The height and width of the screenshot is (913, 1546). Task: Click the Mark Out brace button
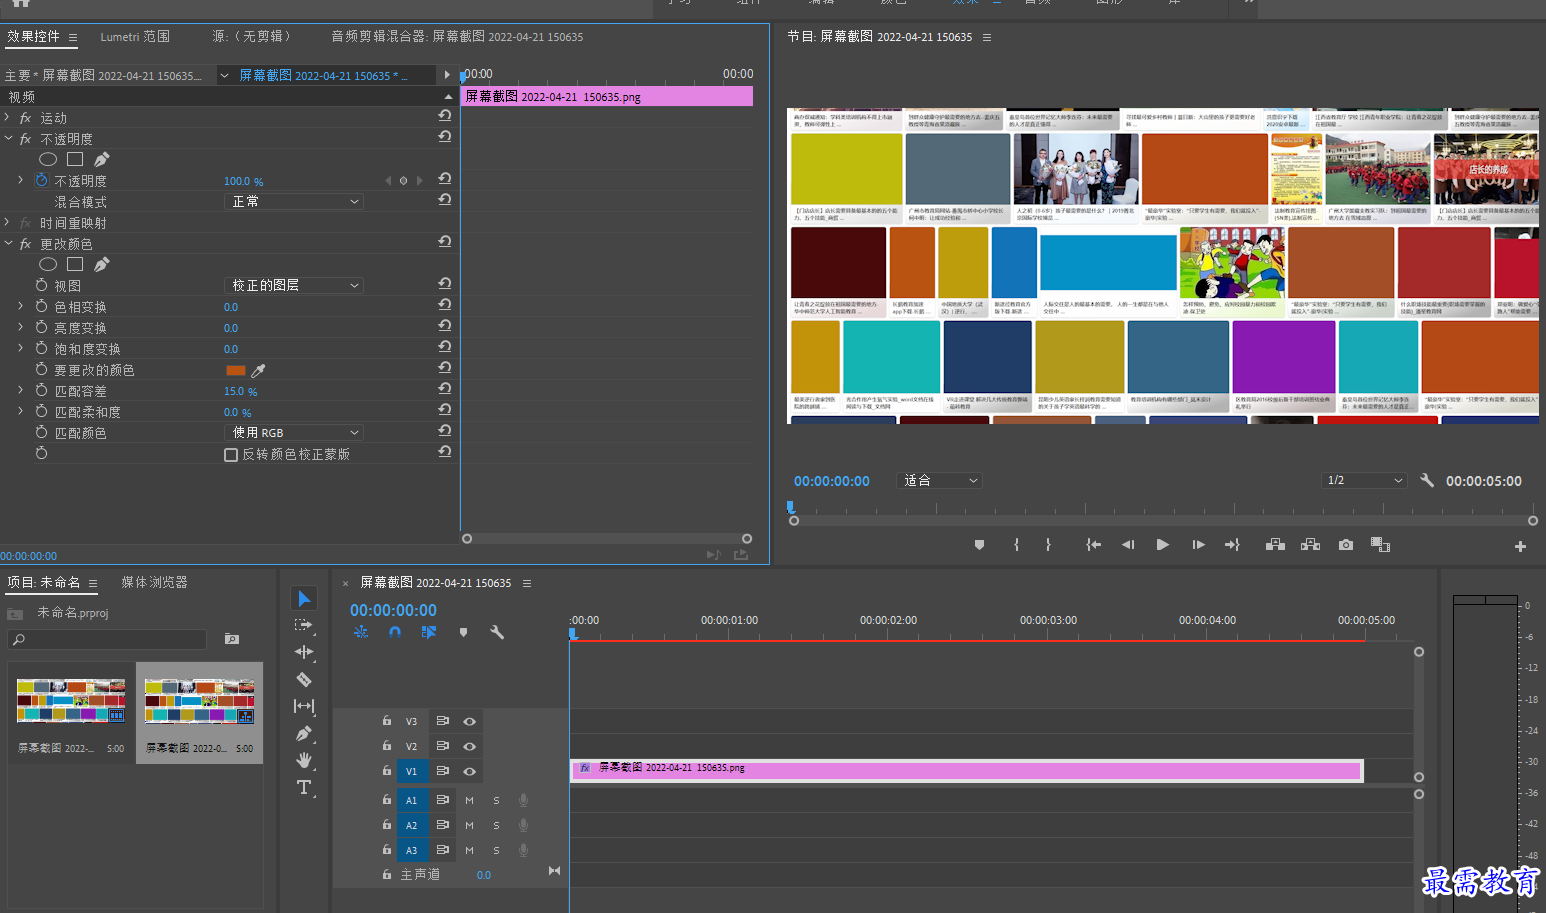pos(1048,545)
